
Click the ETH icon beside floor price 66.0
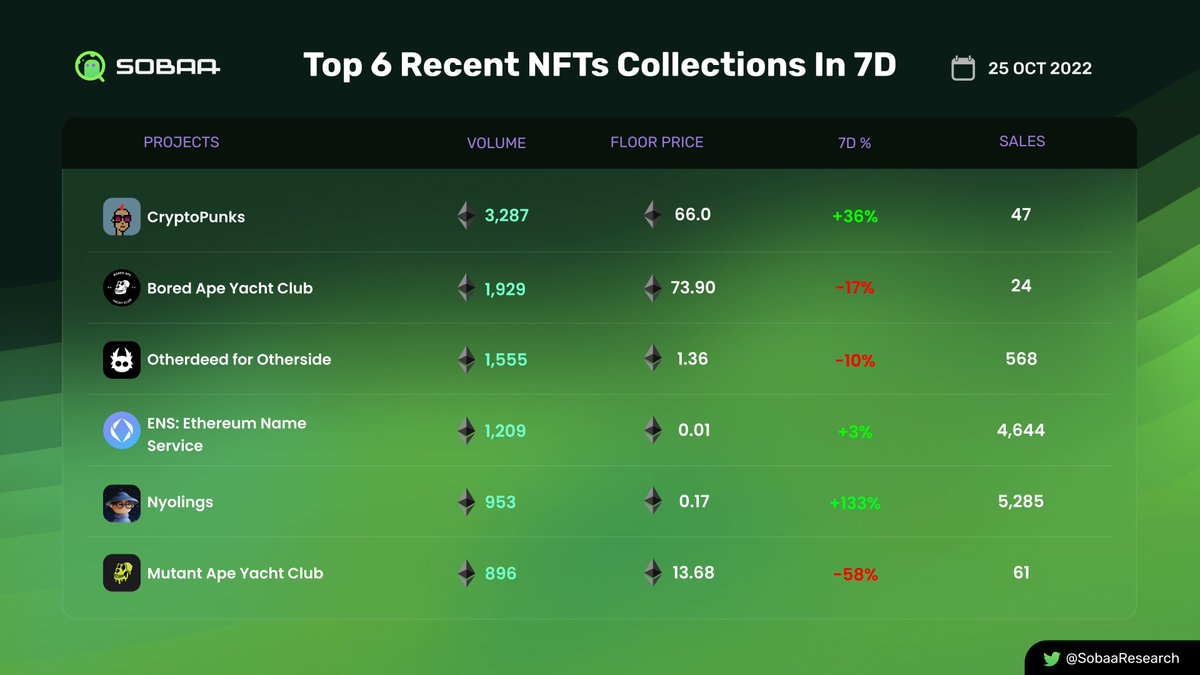pos(653,215)
